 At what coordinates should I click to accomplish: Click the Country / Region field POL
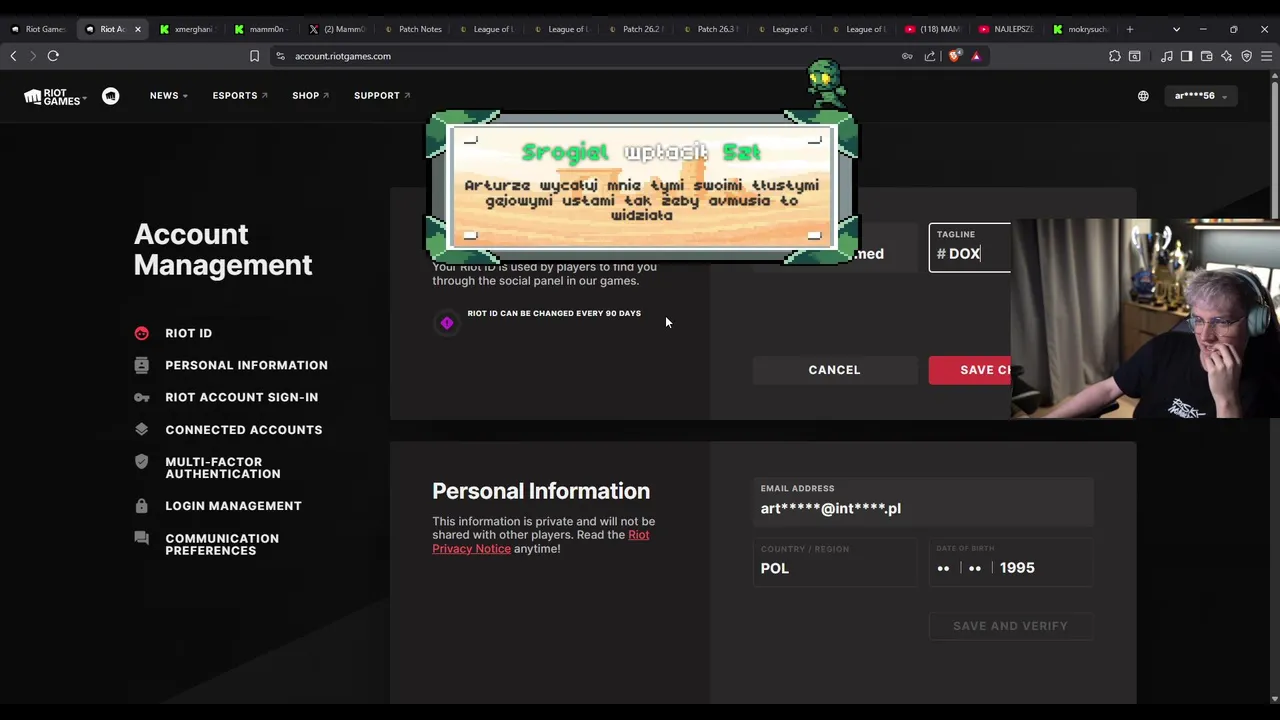pyautogui.click(x=834, y=562)
